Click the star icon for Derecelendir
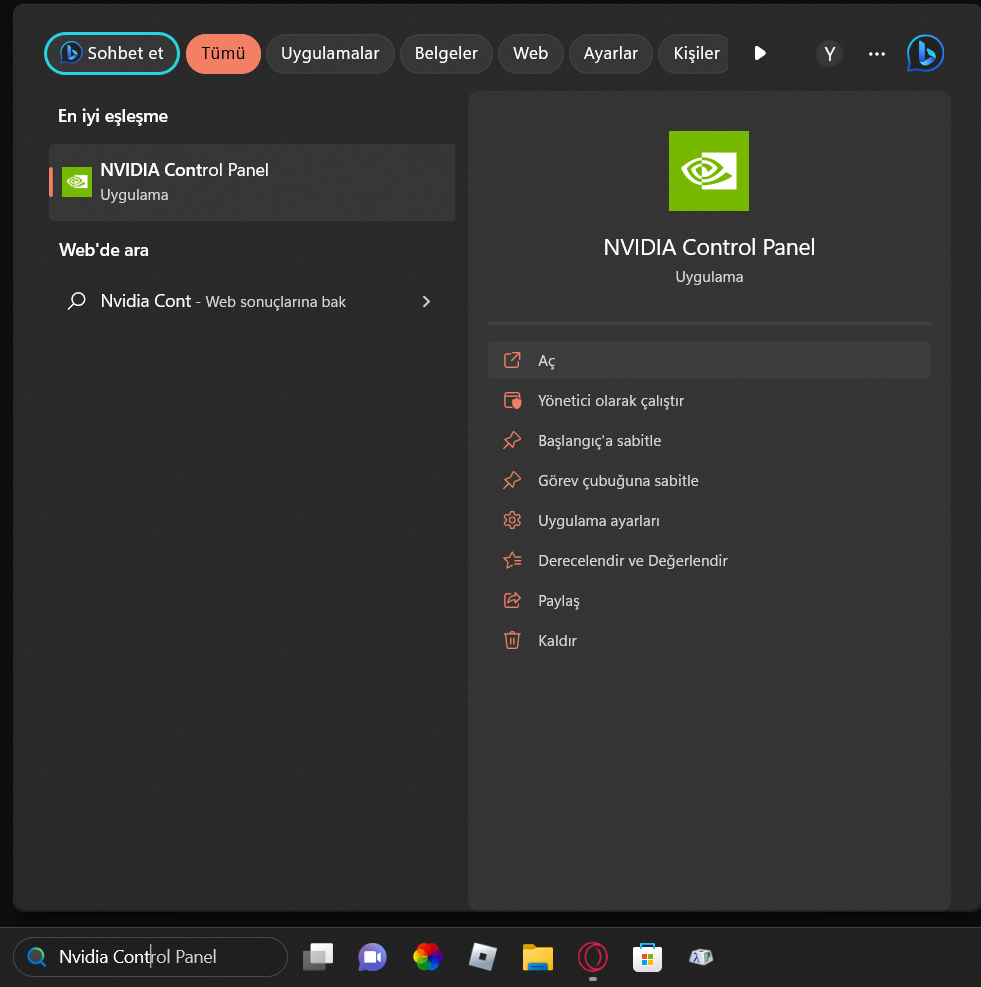Screen dimensions: 981x987 tap(512, 560)
